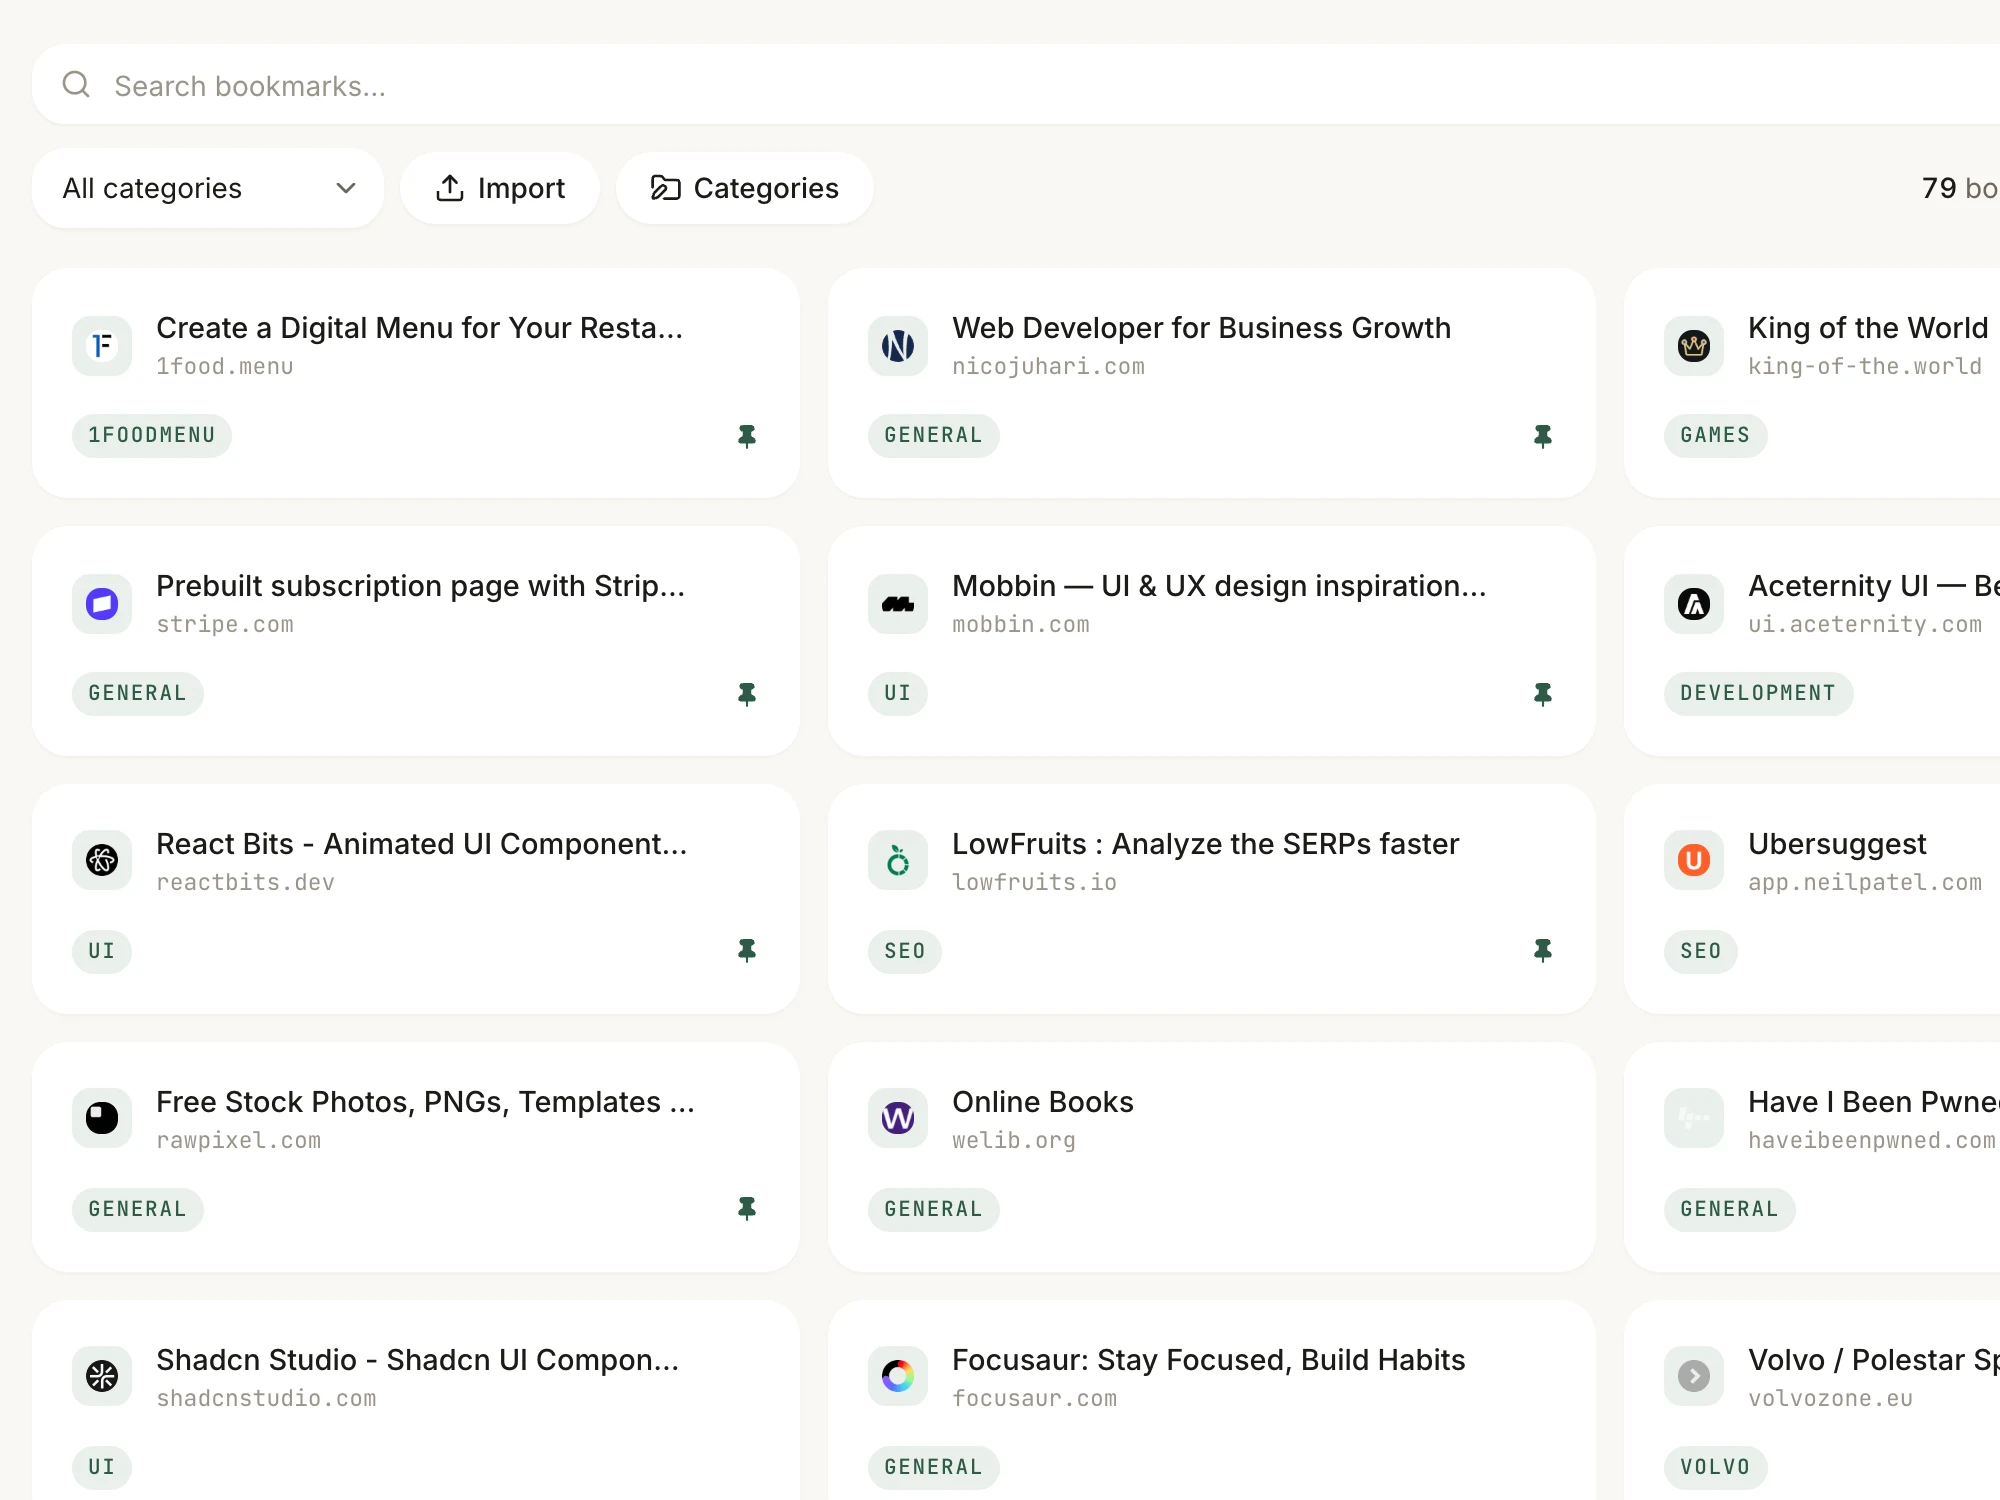Image resolution: width=2000 pixels, height=1500 pixels.
Task: Open the Categories manager button
Action: [x=745, y=188]
